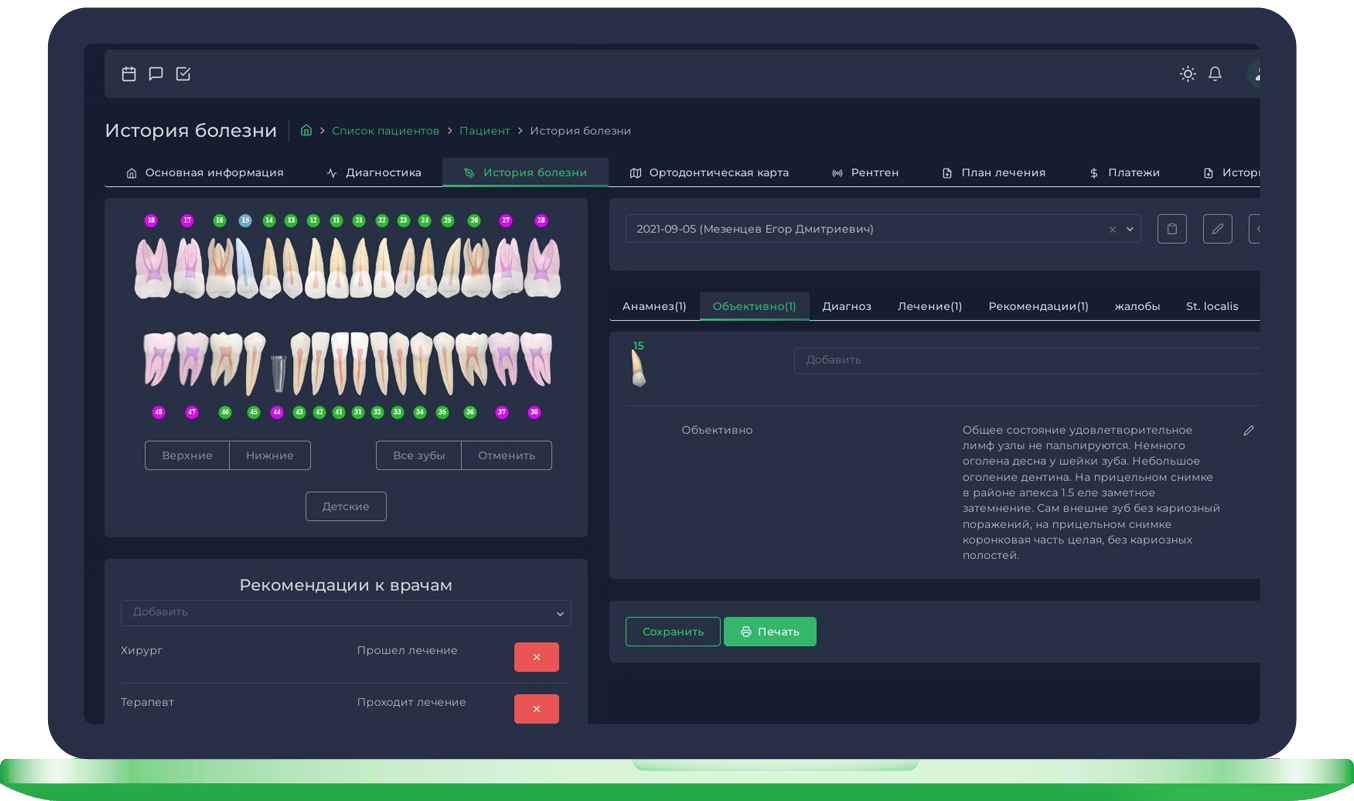Edit the Объективно note with pencil icon
The height and width of the screenshot is (801, 1354).
(x=1248, y=431)
